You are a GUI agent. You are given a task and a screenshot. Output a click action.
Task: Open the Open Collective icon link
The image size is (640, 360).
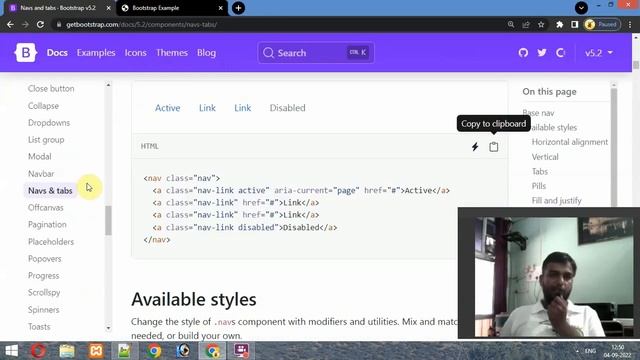560,53
